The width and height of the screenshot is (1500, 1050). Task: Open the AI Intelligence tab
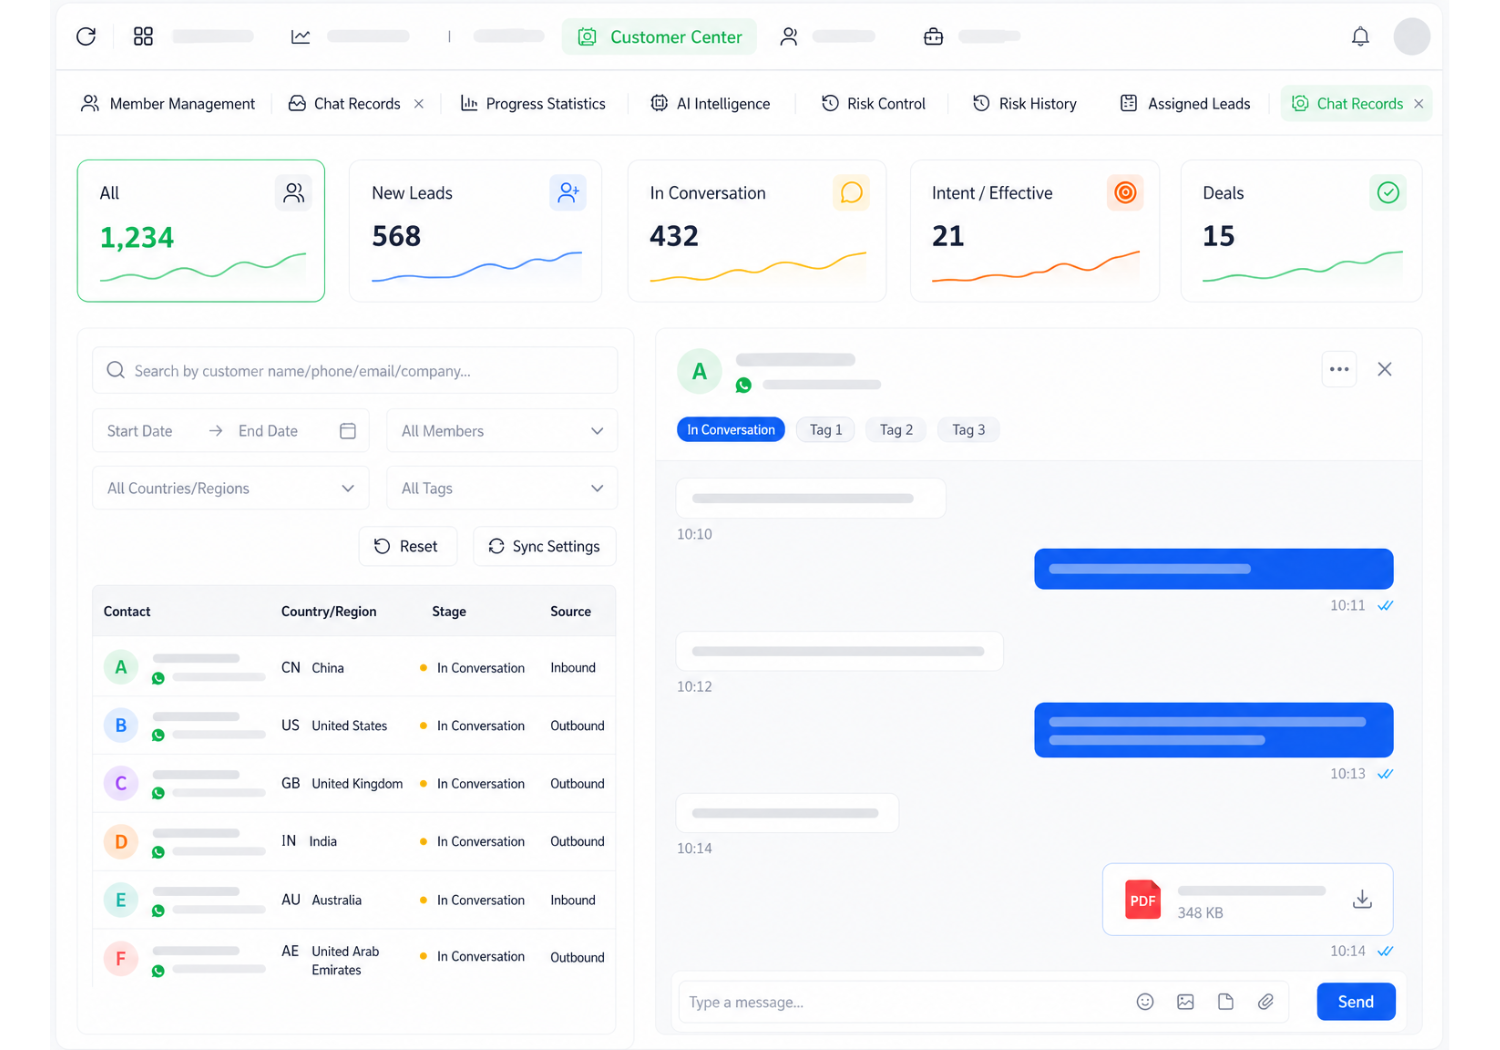tap(710, 104)
